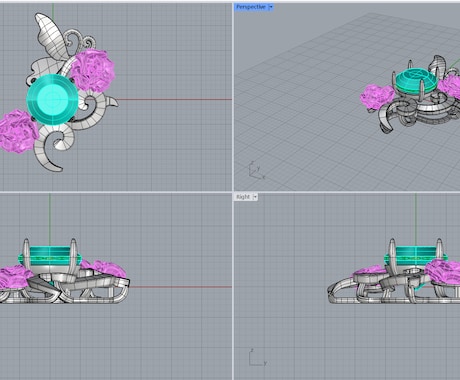Select the pink flower beside gemstone in Right viewport

pyautogui.click(x=443, y=271)
